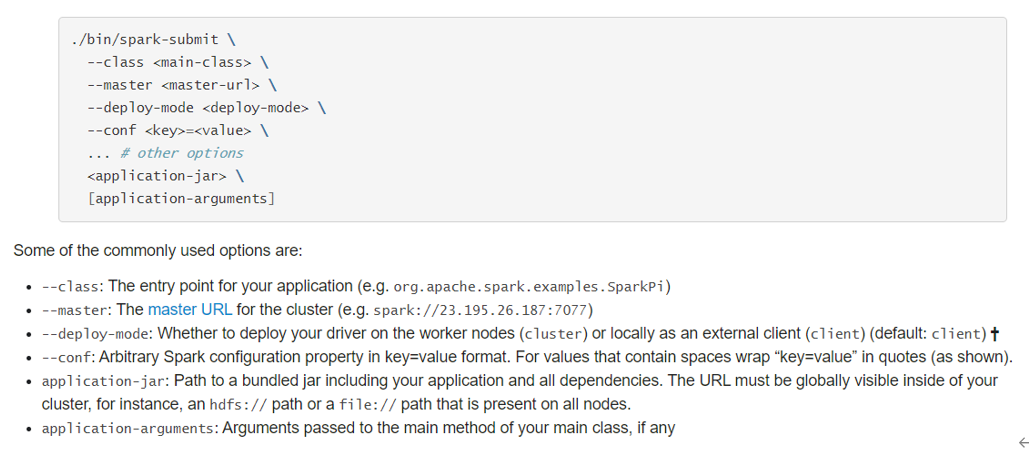The height and width of the screenshot is (461, 1029).
Task: Click the --deploy-mode term in the bullet list
Action: [95, 334]
